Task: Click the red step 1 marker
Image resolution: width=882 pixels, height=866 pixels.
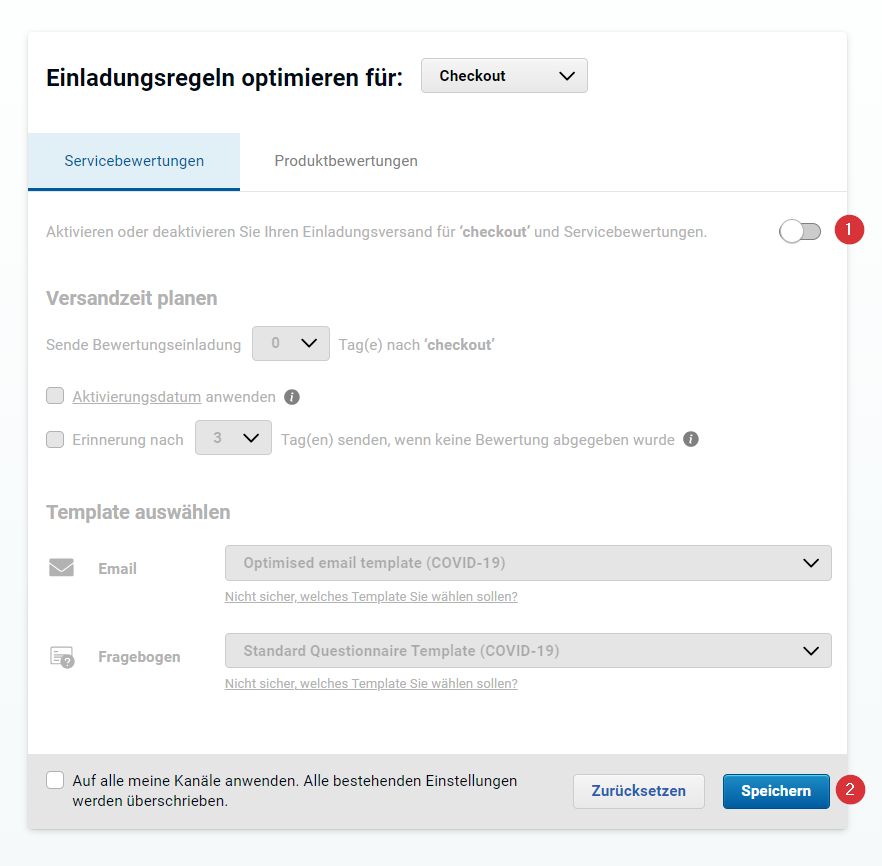Action: pyautogui.click(x=849, y=230)
